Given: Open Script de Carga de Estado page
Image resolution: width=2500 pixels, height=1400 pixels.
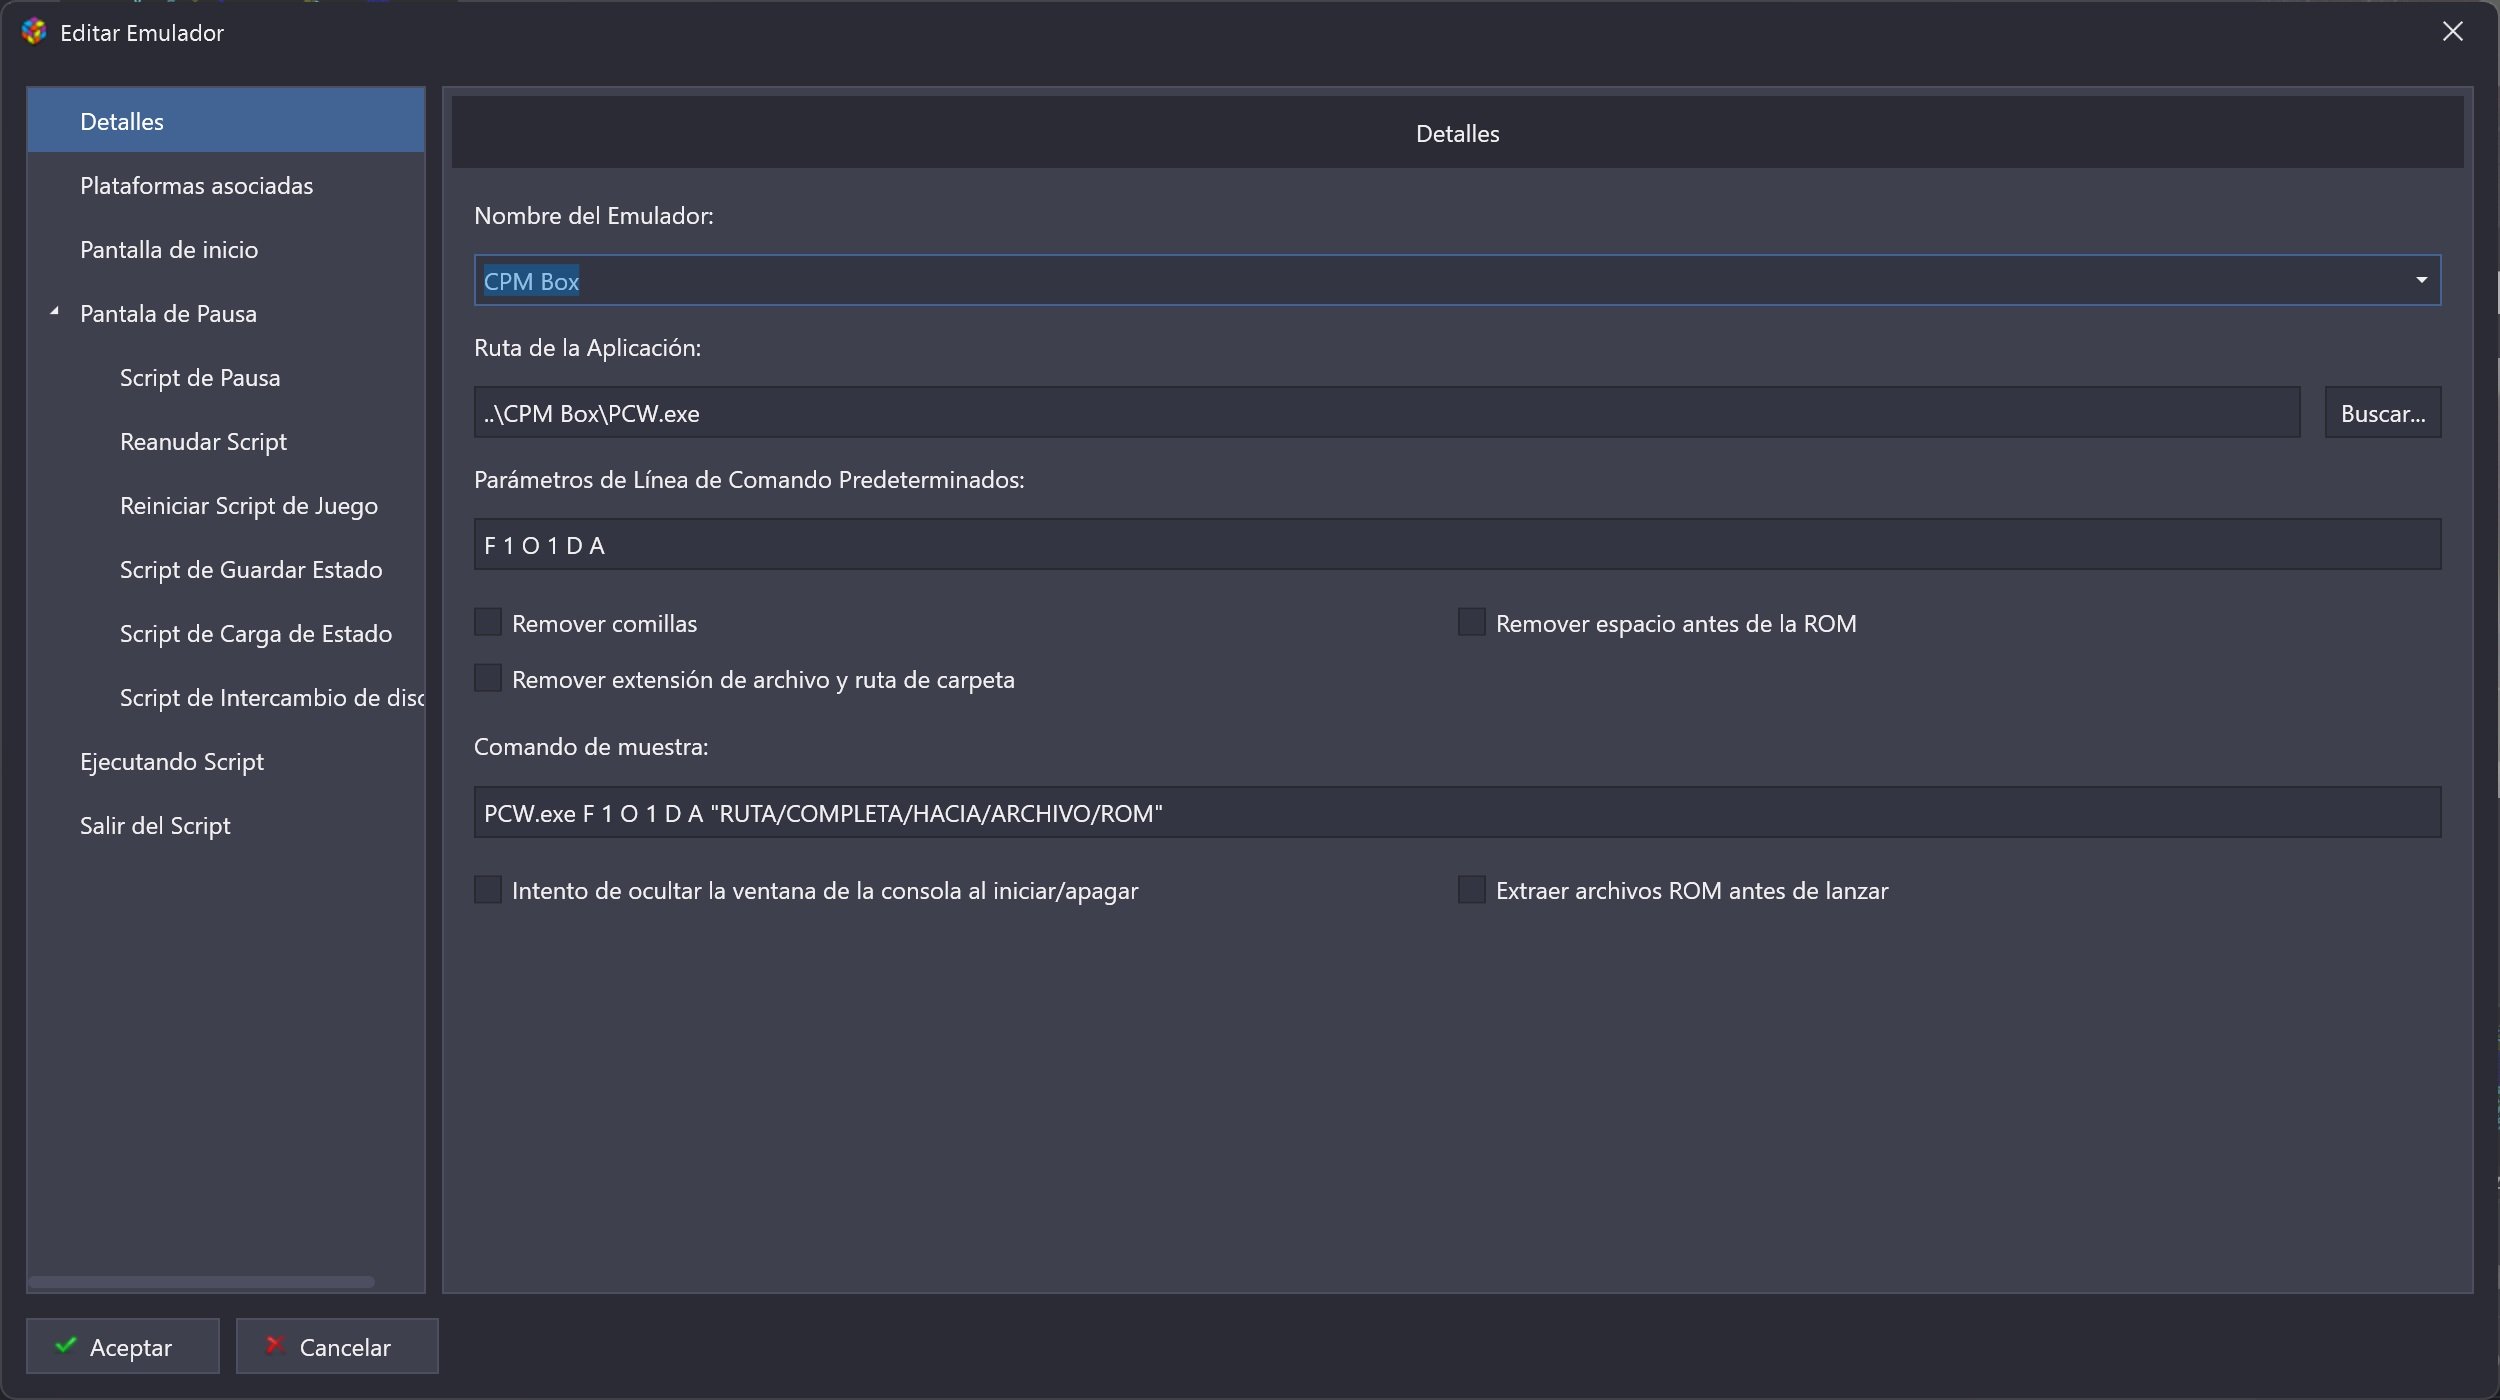Looking at the screenshot, I should click(x=256, y=633).
